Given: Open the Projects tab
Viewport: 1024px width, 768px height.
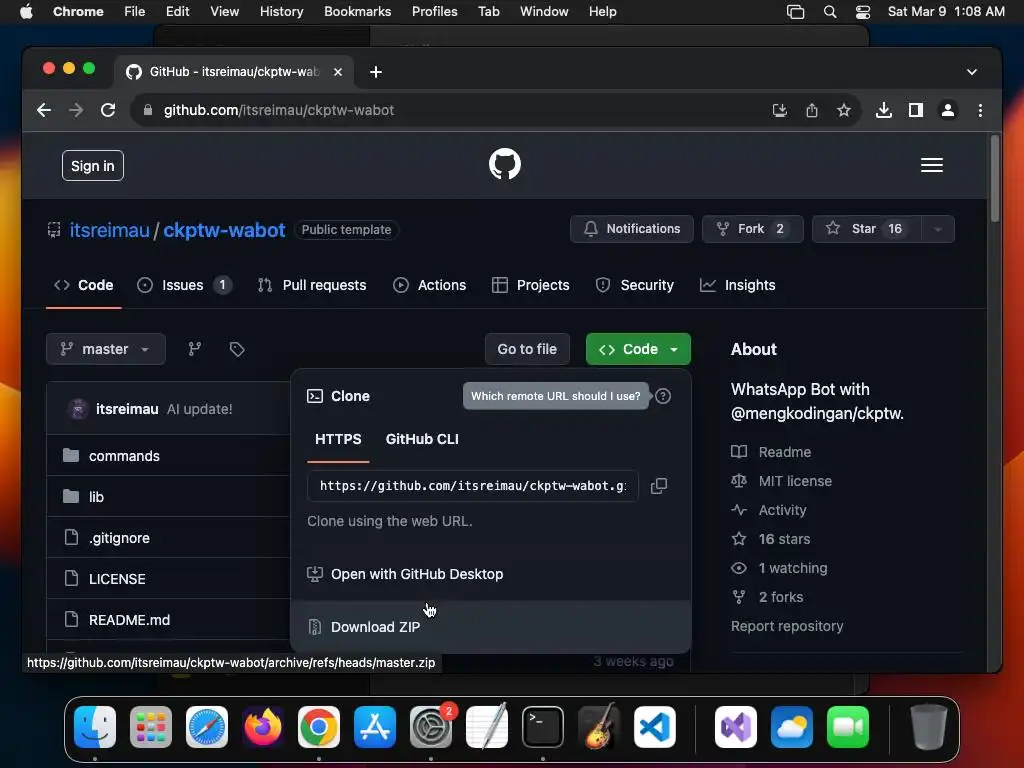Looking at the screenshot, I should 530,285.
